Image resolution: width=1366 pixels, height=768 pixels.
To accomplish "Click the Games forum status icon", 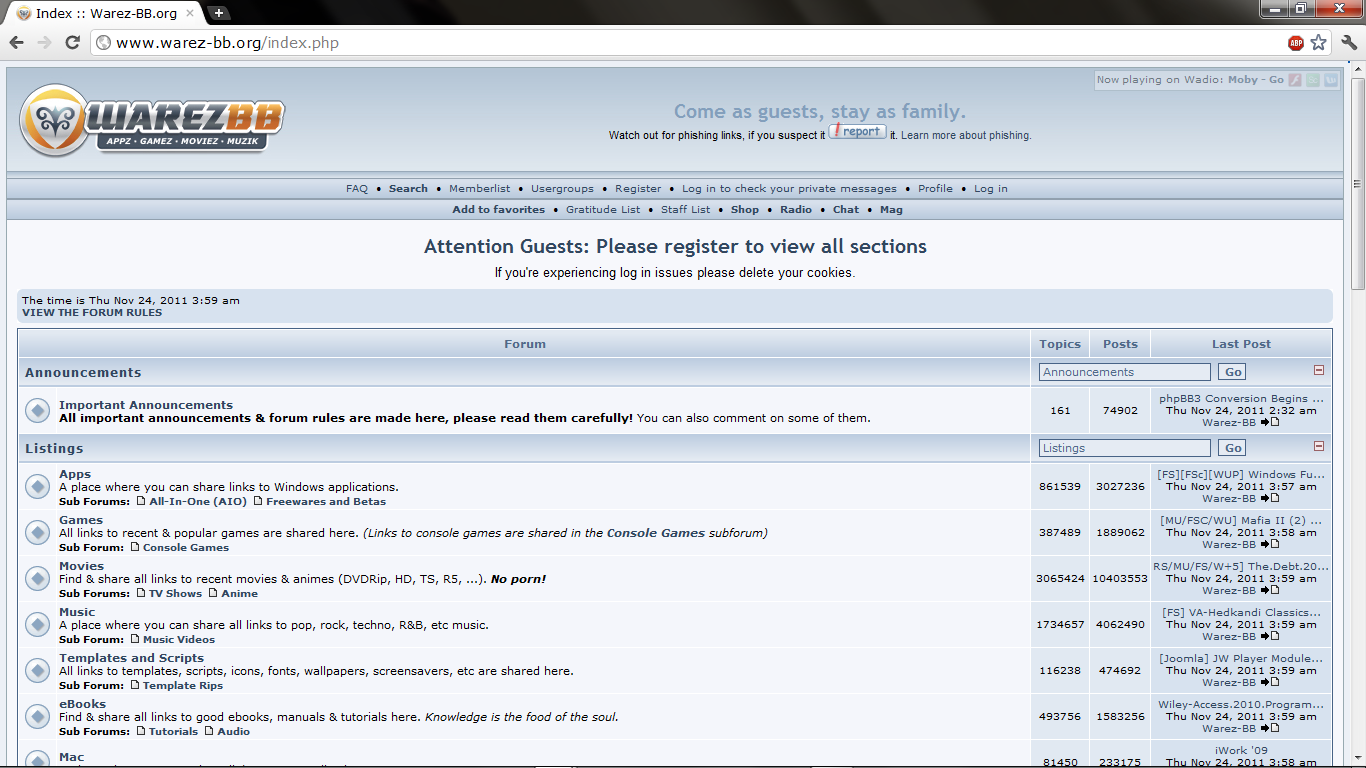I will [37, 532].
